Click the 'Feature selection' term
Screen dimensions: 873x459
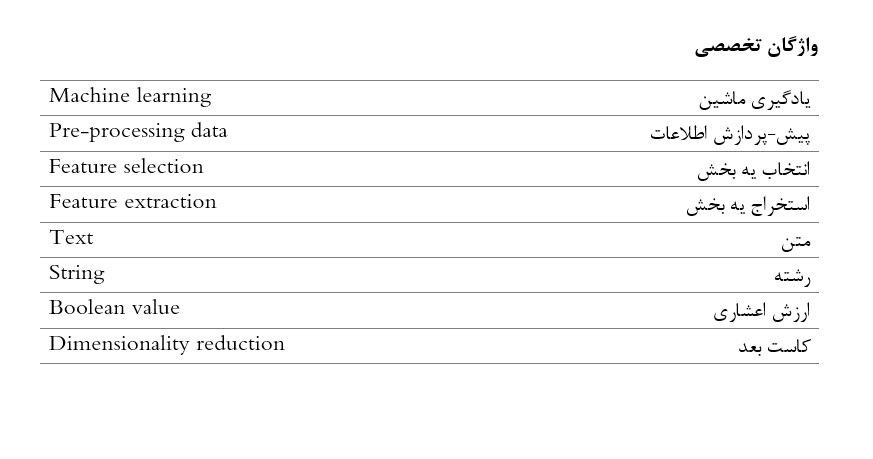[126, 167]
